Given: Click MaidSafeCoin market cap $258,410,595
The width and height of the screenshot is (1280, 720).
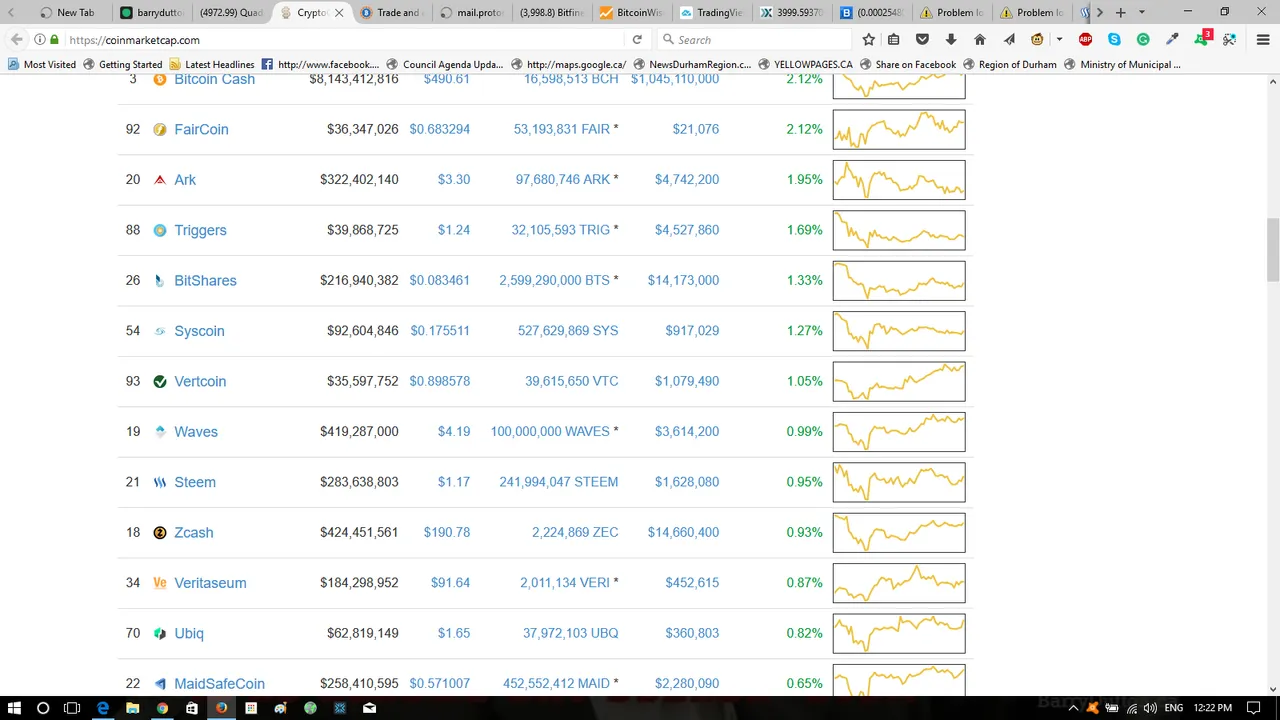Looking at the screenshot, I should click(359, 684).
